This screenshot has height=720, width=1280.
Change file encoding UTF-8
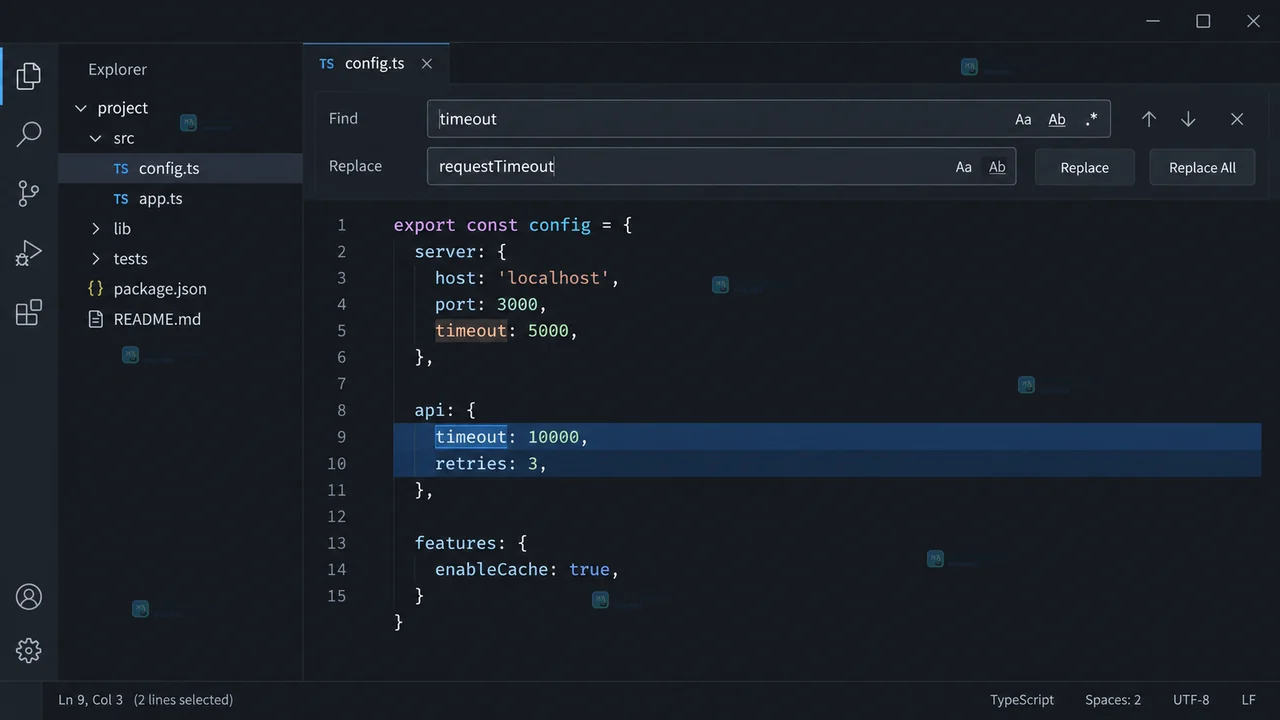[1191, 700]
